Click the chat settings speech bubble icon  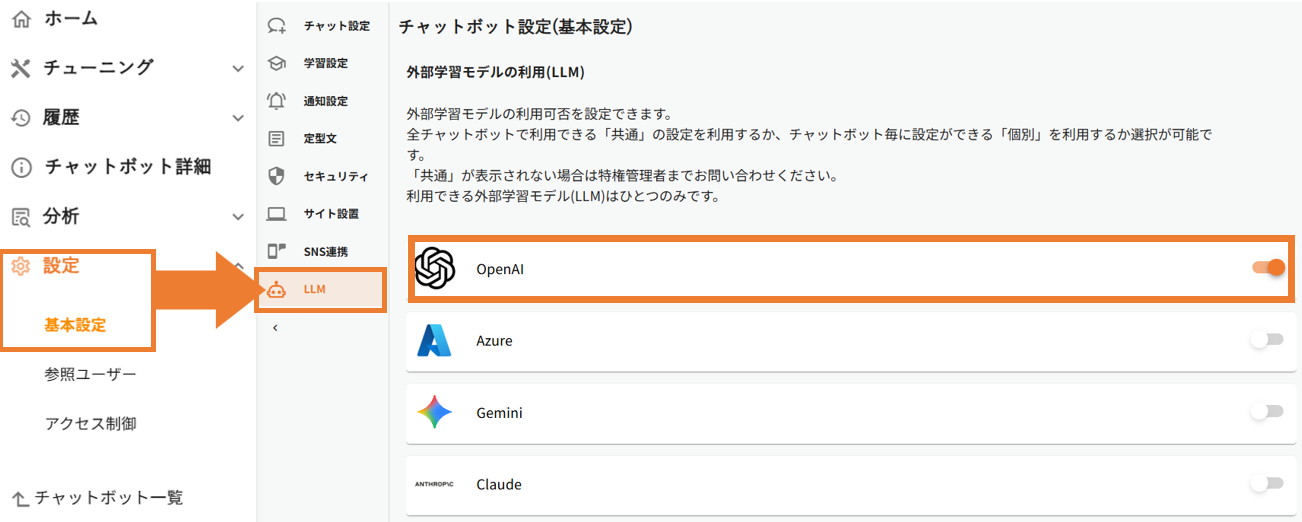pos(277,26)
